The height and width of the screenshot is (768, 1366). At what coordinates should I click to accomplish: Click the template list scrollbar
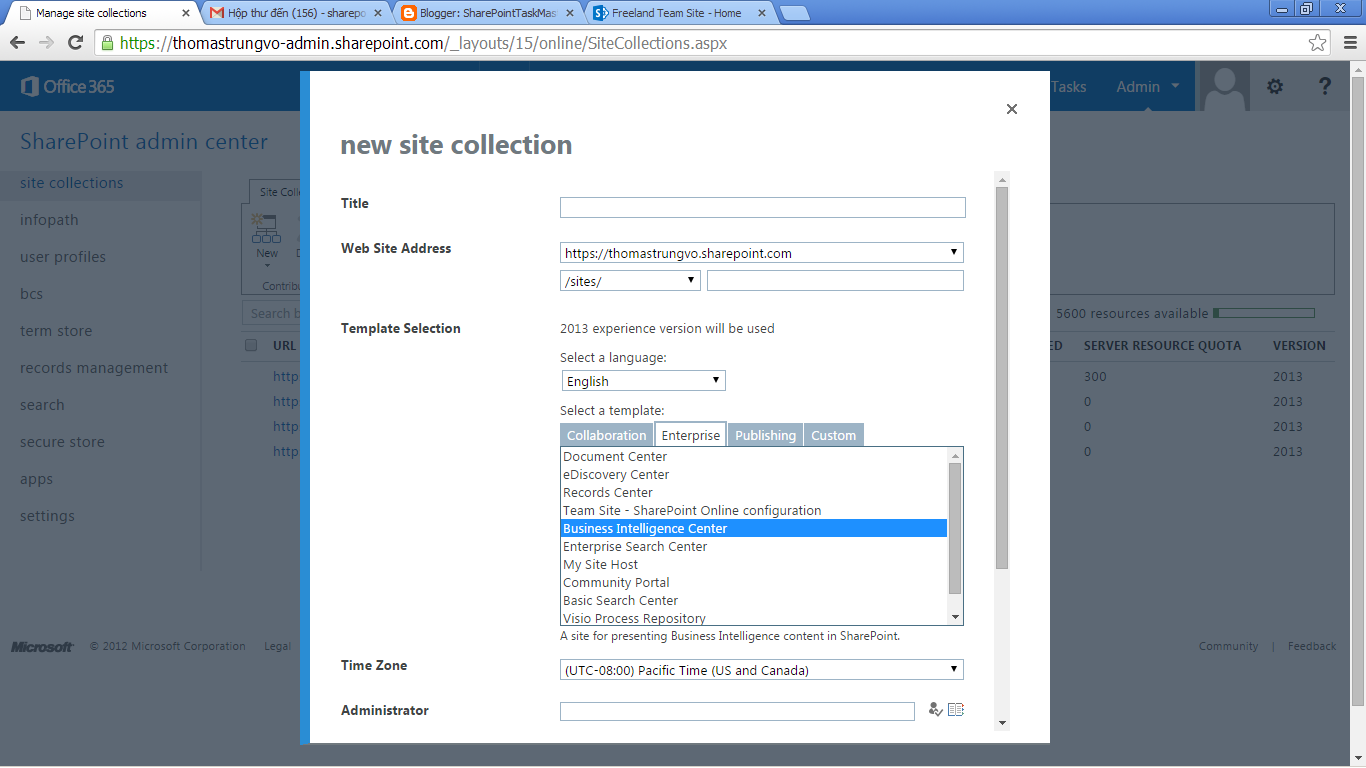[x=955, y=536]
